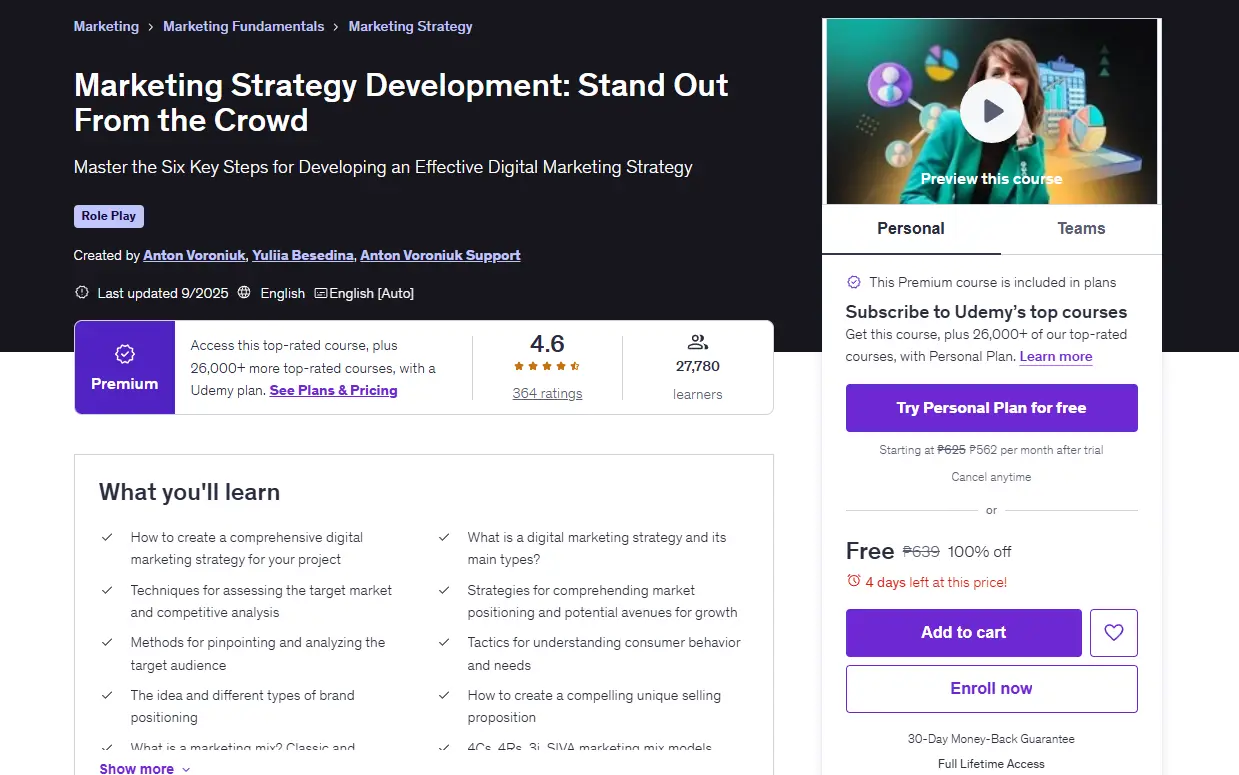This screenshot has width=1239, height=775.
Task: Open the 364 ratings link
Action: pos(547,393)
